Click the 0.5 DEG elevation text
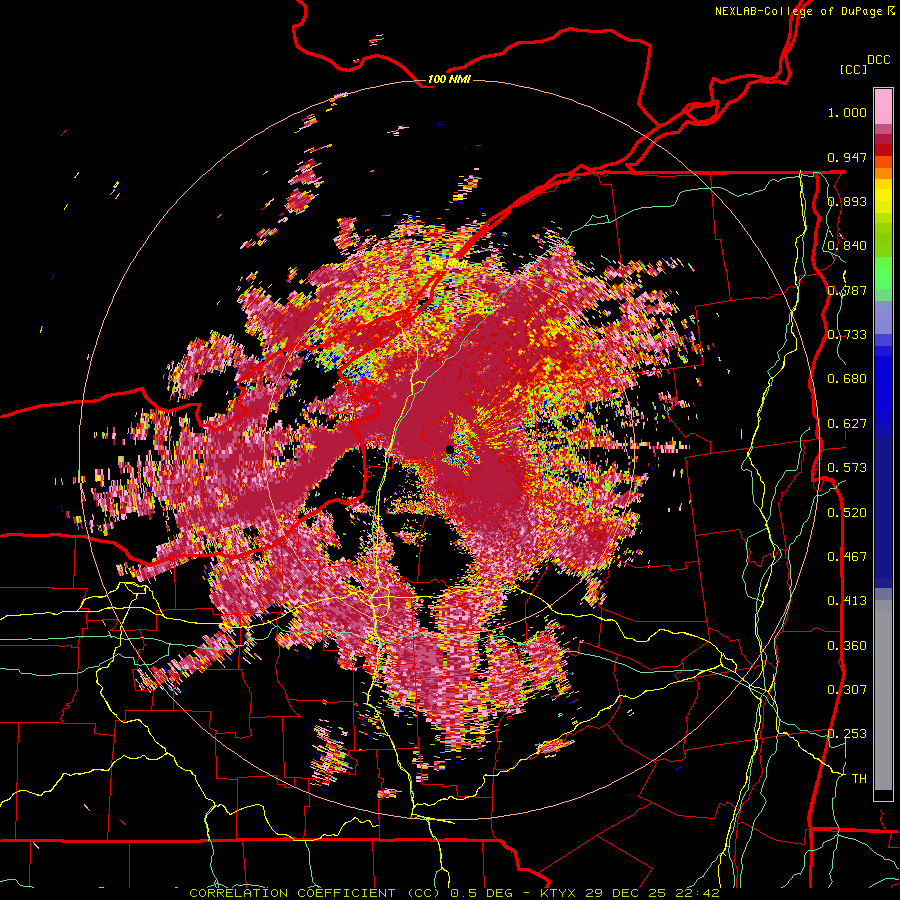 [482, 893]
